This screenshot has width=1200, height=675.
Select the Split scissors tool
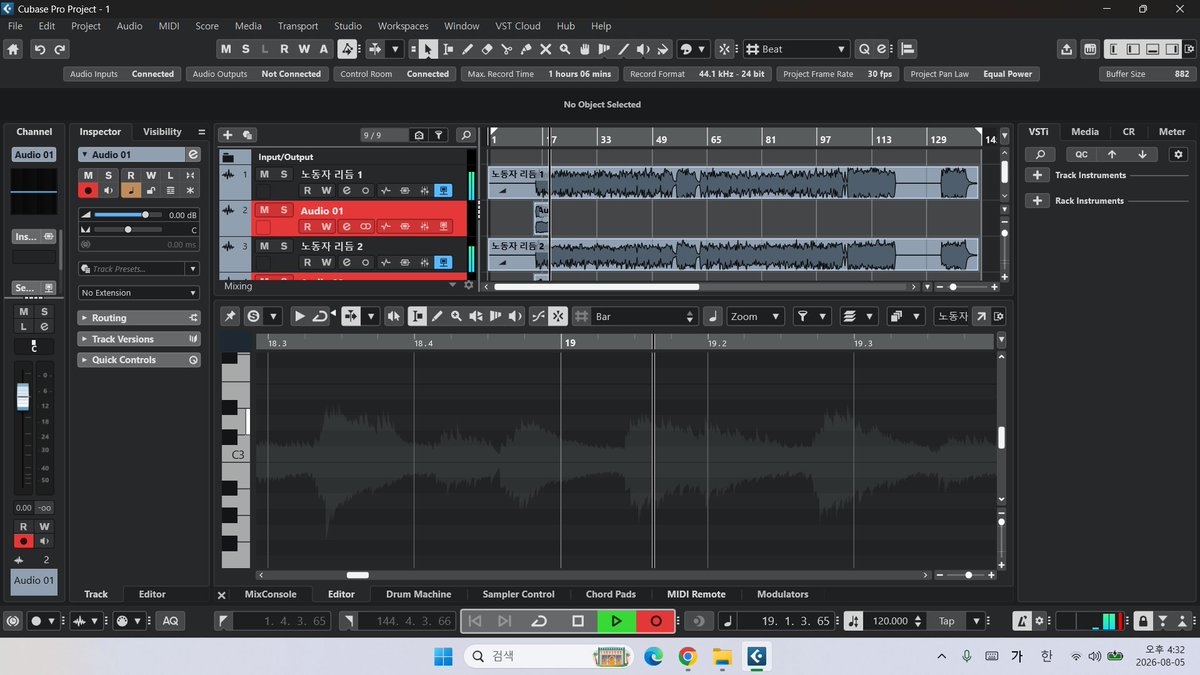507,49
